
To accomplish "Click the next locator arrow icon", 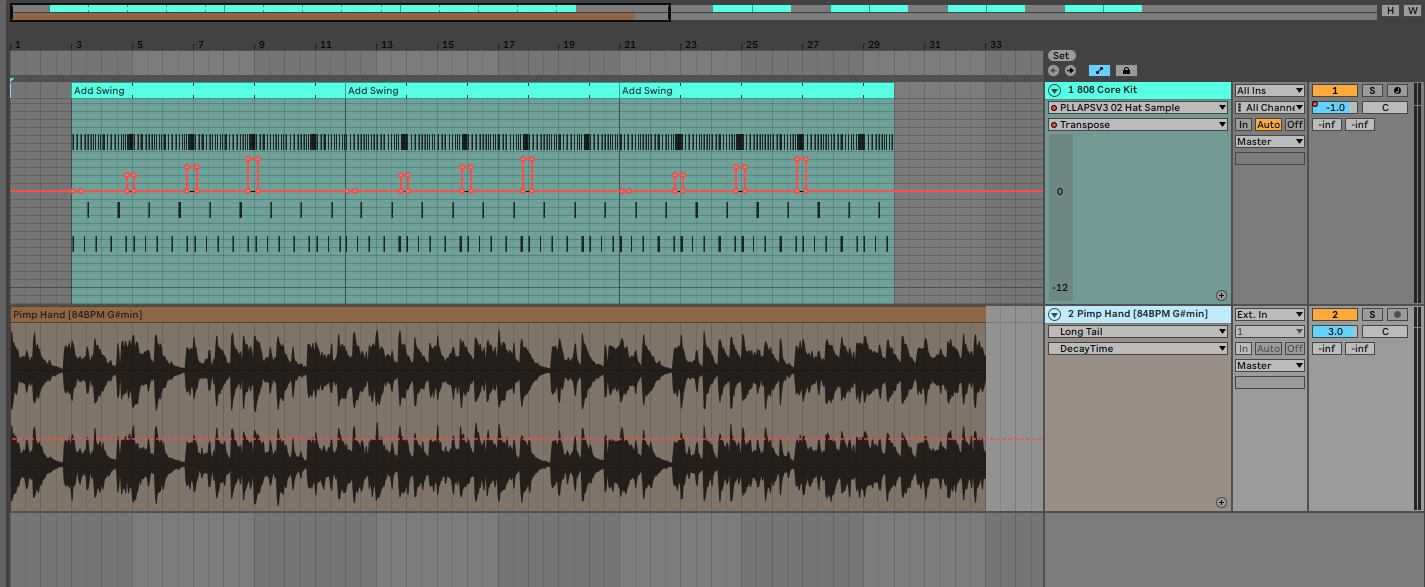I will click(x=1070, y=69).
